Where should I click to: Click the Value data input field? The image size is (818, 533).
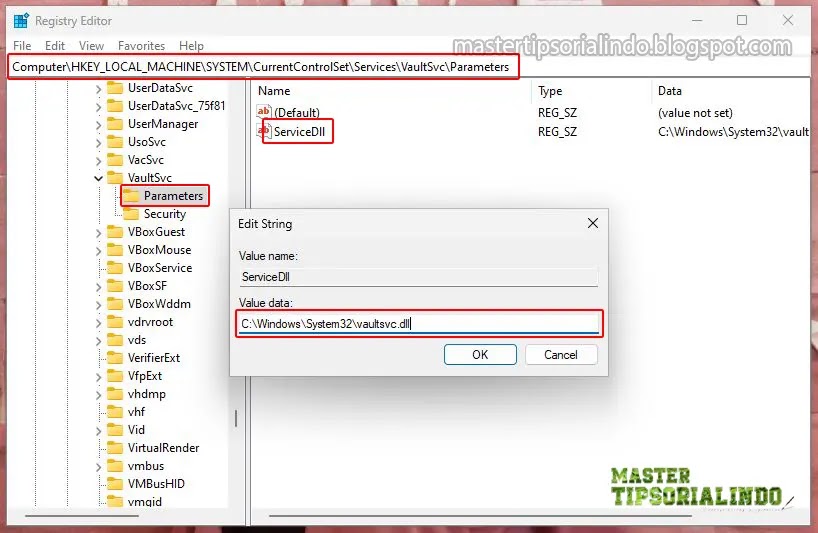point(419,323)
